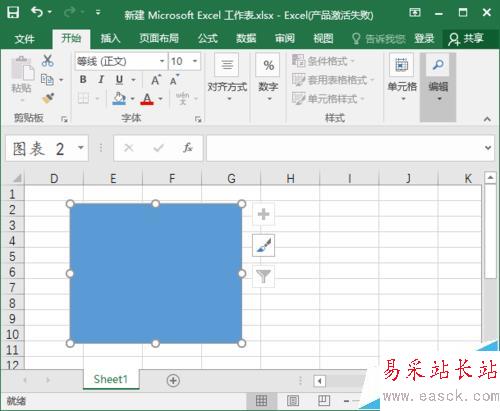Viewport: 500px width, 411px height.
Task: Click the Chart Elements plus button
Action: (263, 214)
